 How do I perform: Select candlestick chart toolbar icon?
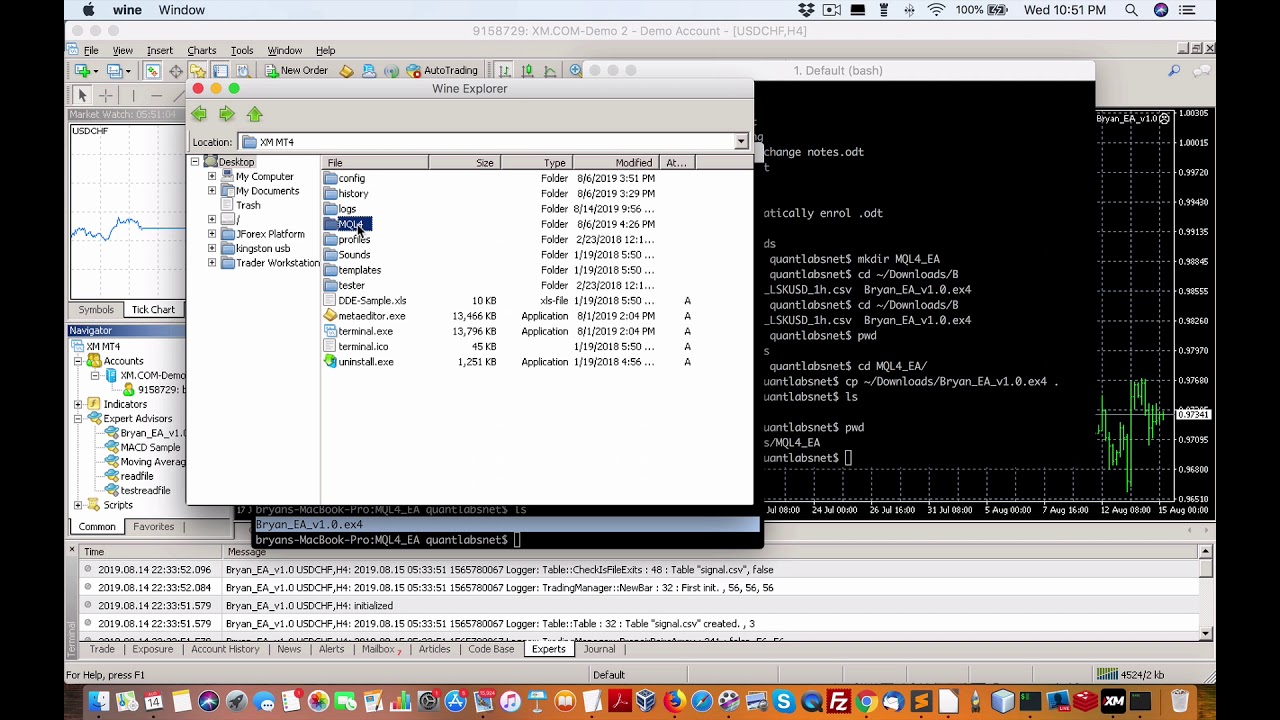(527, 71)
